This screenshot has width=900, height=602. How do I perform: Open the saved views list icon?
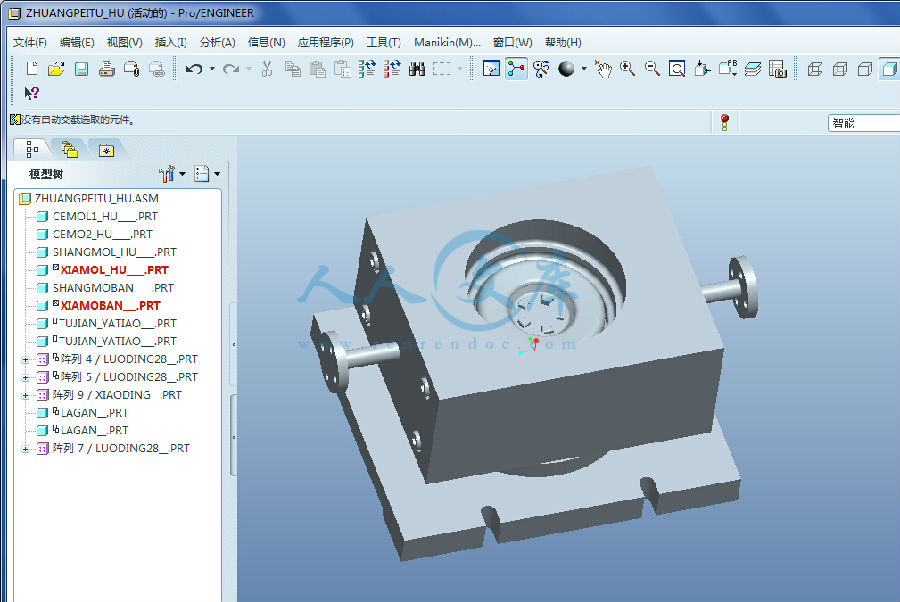pos(728,69)
